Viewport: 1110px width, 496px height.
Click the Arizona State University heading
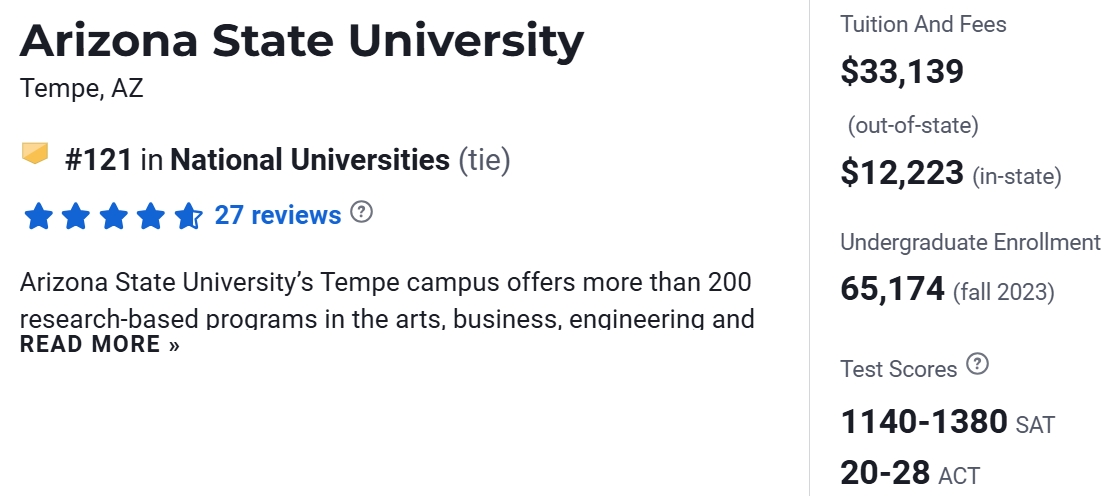click(x=301, y=41)
